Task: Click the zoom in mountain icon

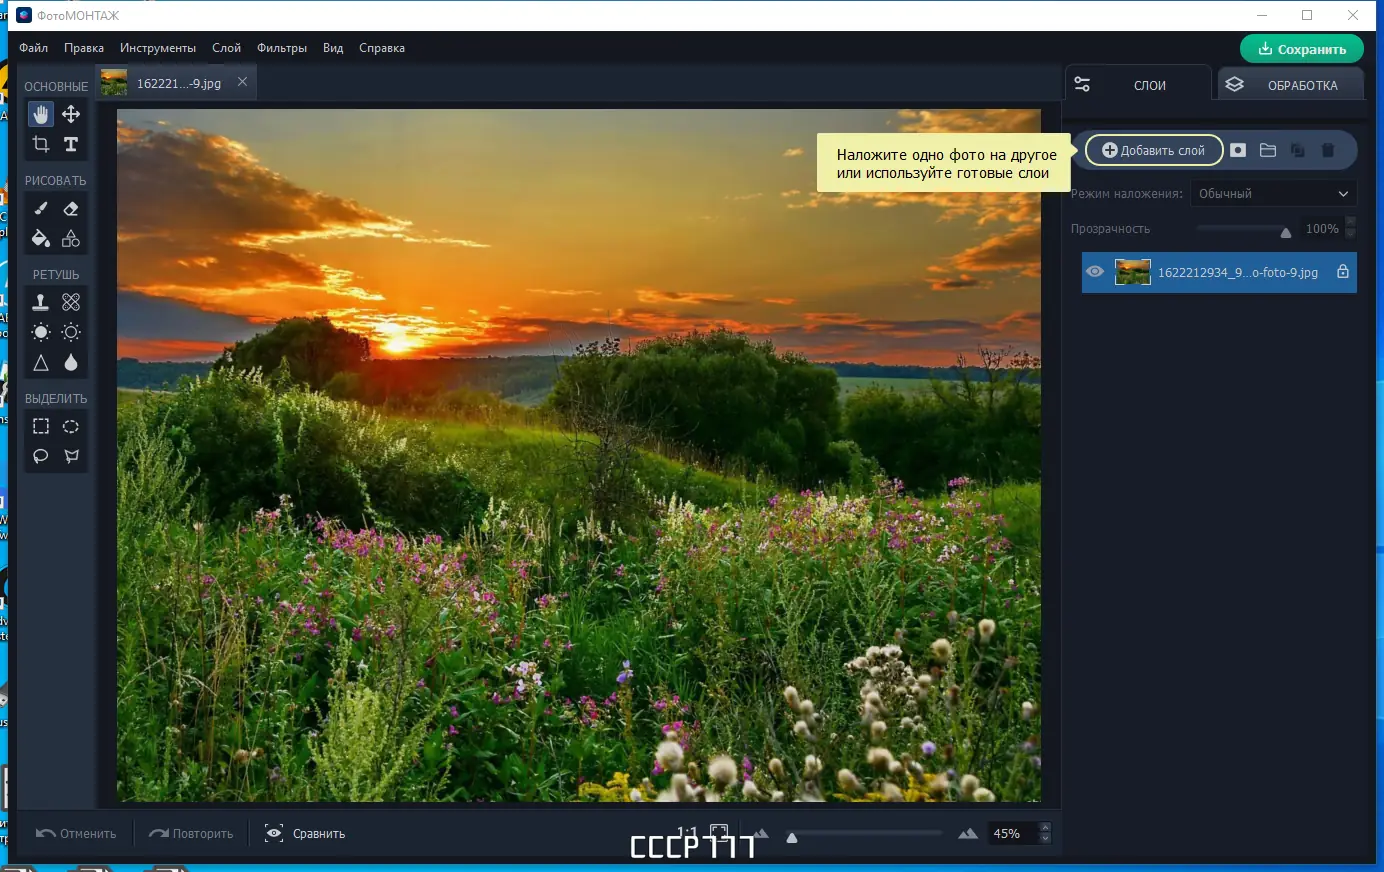Action: click(x=968, y=833)
